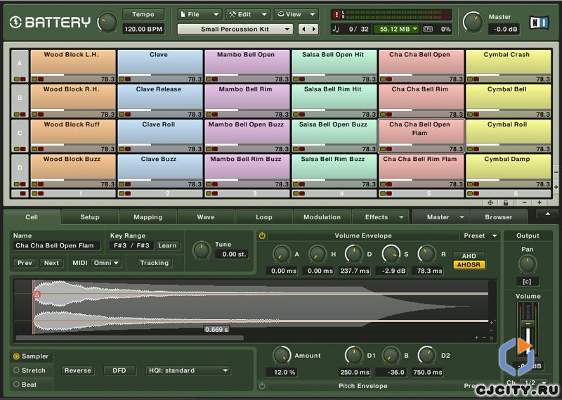Open the Small Percussion Kit dropdown
The width and height of the screenshot is (562, 400).
235,29
